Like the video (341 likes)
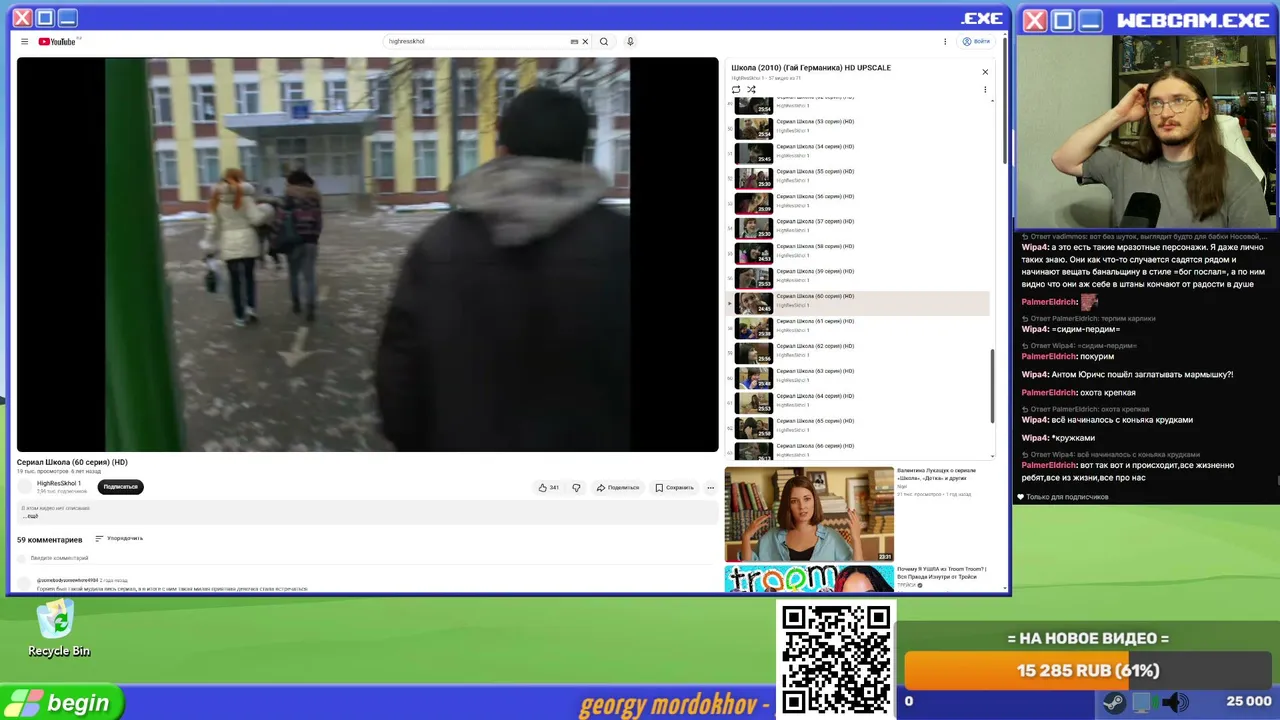The height and width of the screenshot is (720, 1280). tap(549, 488)
